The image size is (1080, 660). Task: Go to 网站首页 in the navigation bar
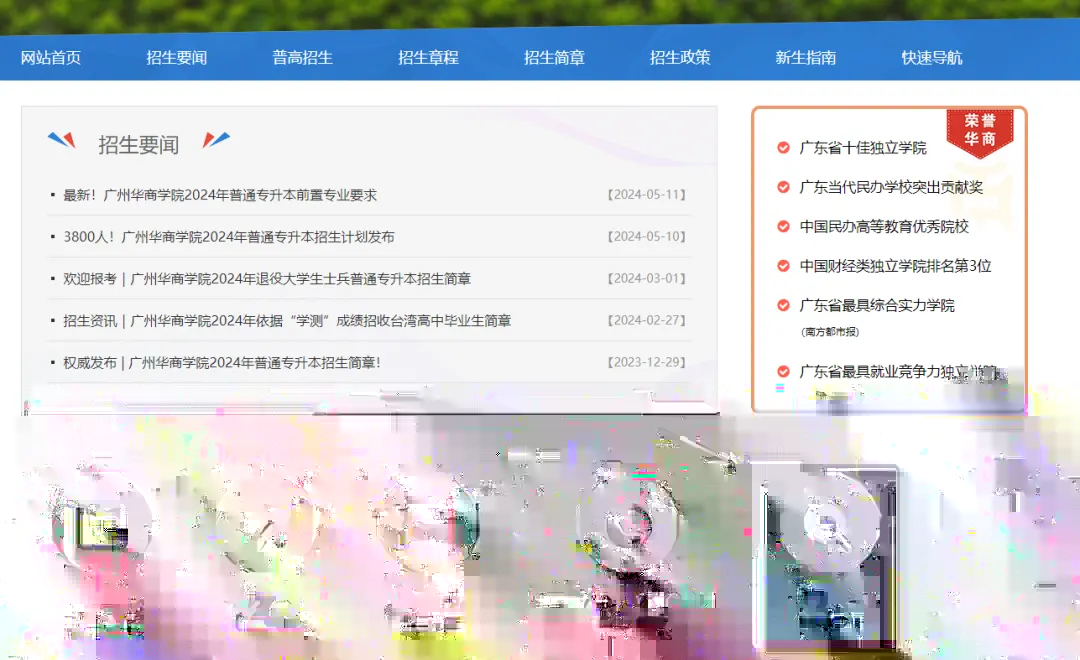click(50, 58)
